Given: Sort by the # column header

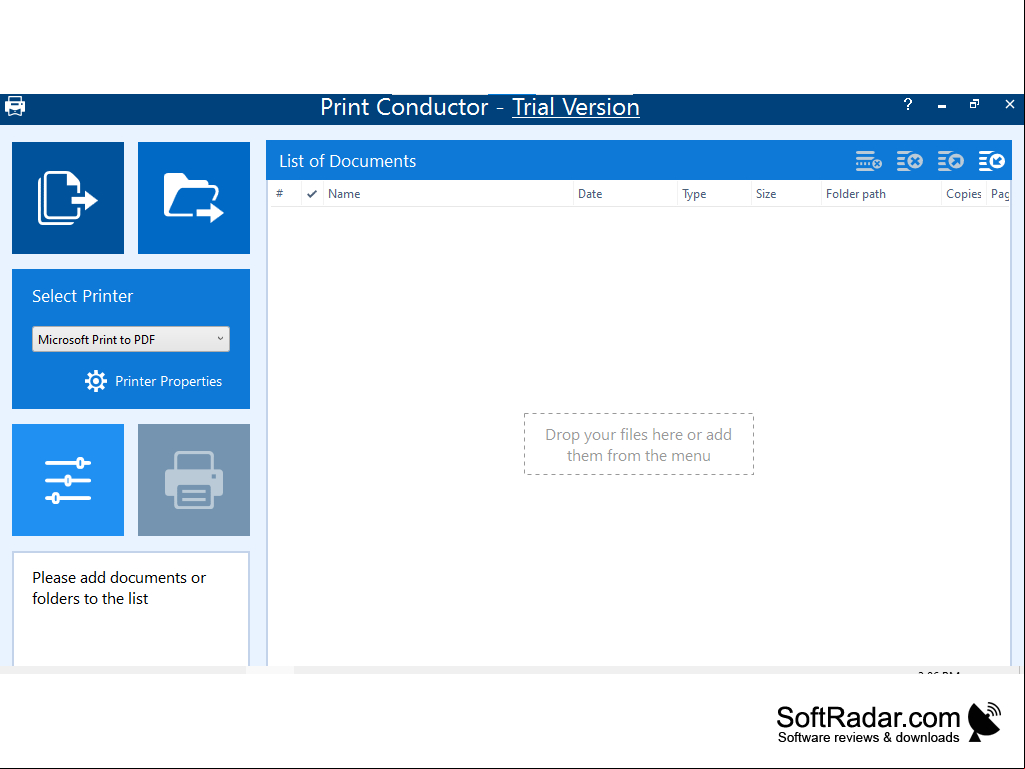Looking at the screenshot, I should pos(280,194).
